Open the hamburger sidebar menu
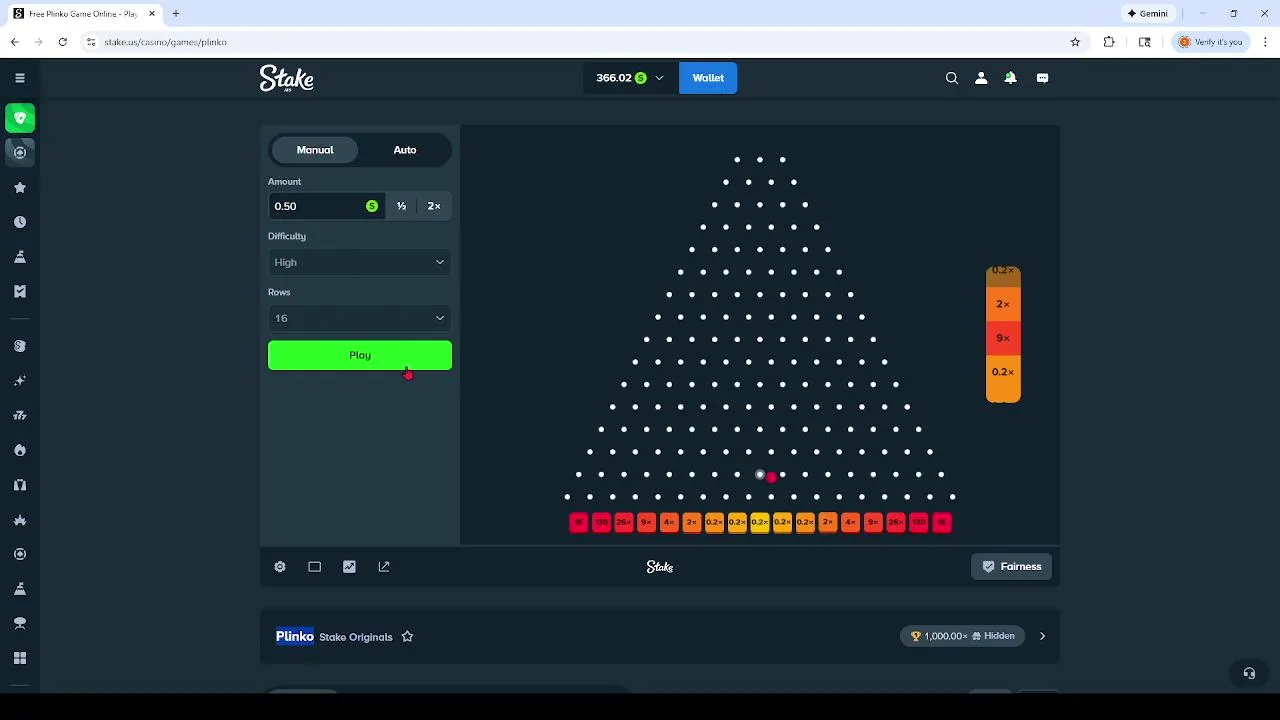 [x=19, y=78]
